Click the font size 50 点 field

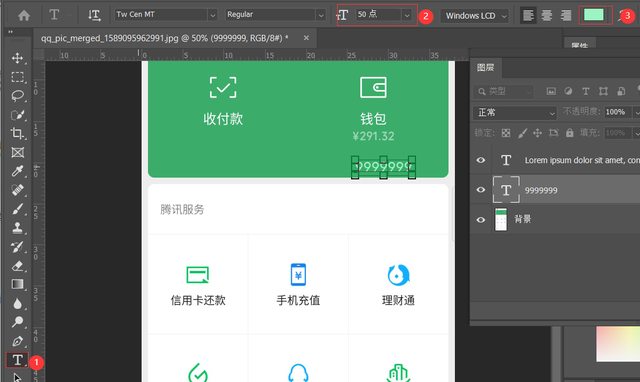pos(379,15)
